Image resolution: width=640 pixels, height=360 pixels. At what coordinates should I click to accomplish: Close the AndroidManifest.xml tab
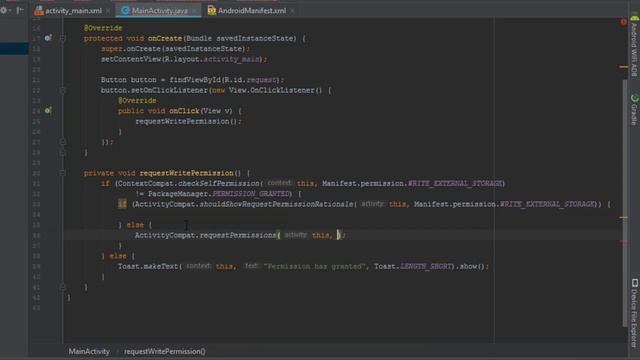pos(292,11)
